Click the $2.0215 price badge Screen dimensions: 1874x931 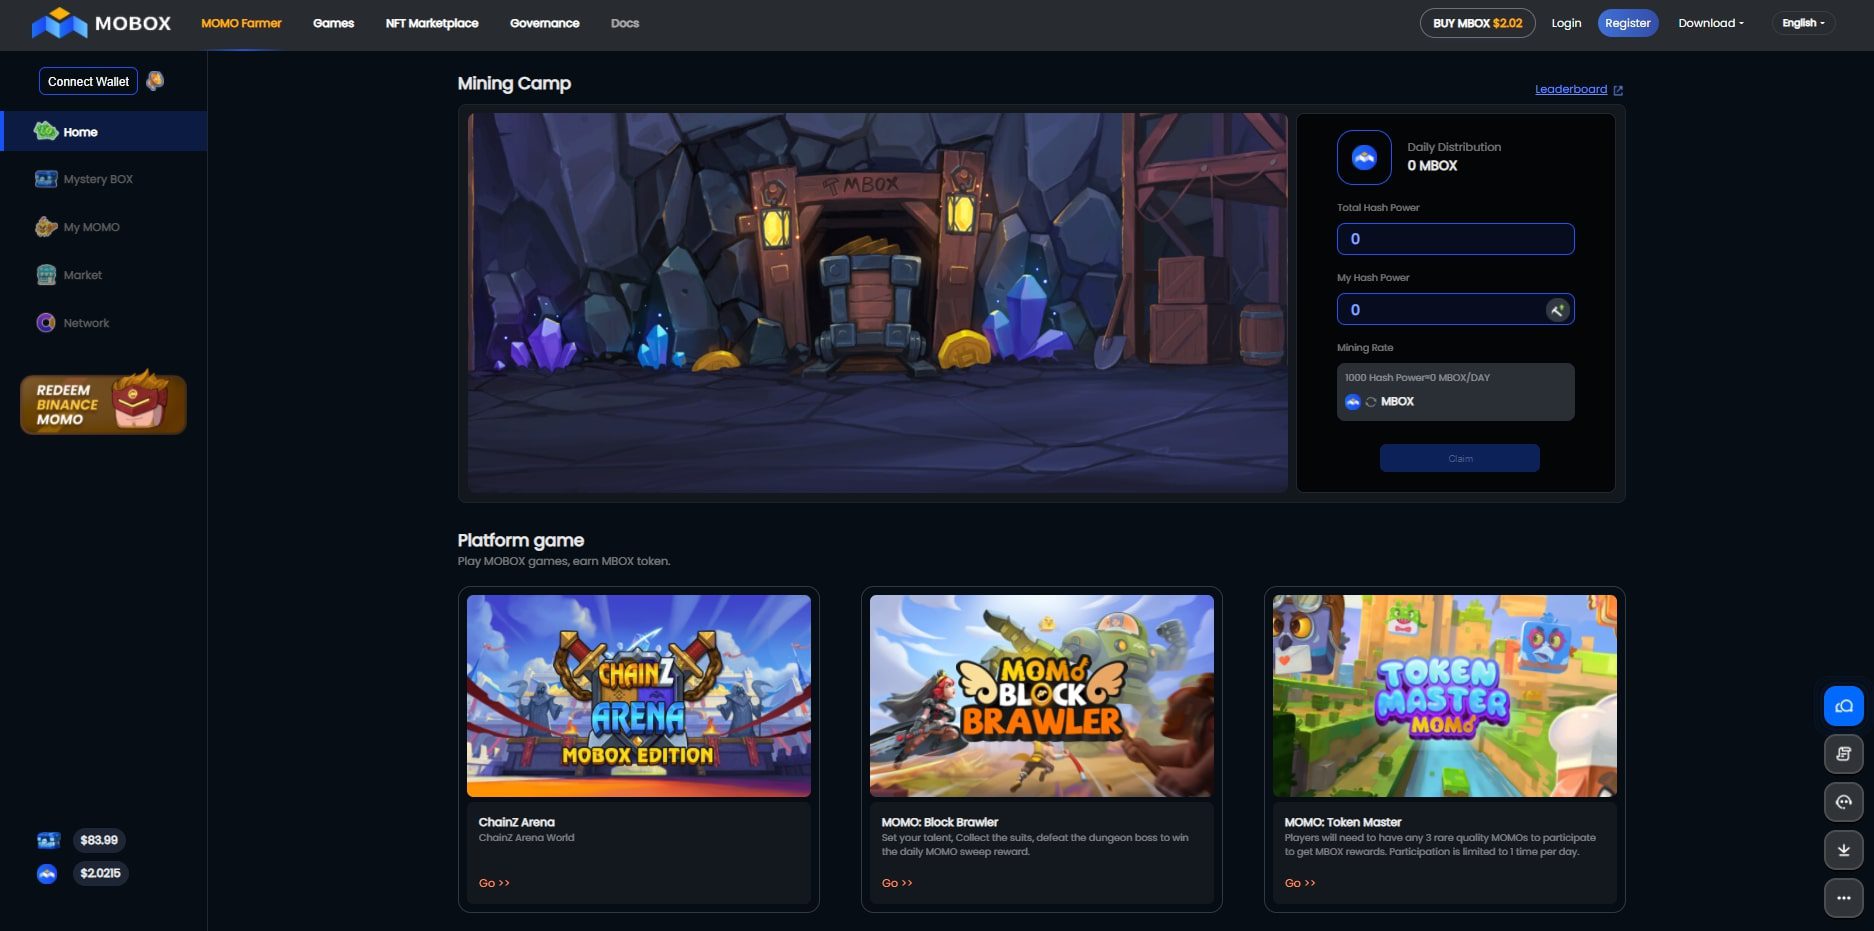click(x=100, y=873)
